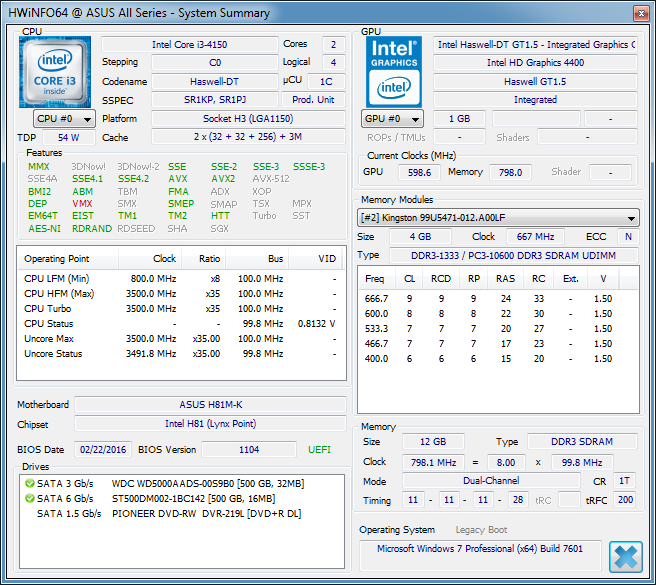This screenshot has width=656, height=585.
Task: Select the CPU Turbo row
Action: [181, 309]
